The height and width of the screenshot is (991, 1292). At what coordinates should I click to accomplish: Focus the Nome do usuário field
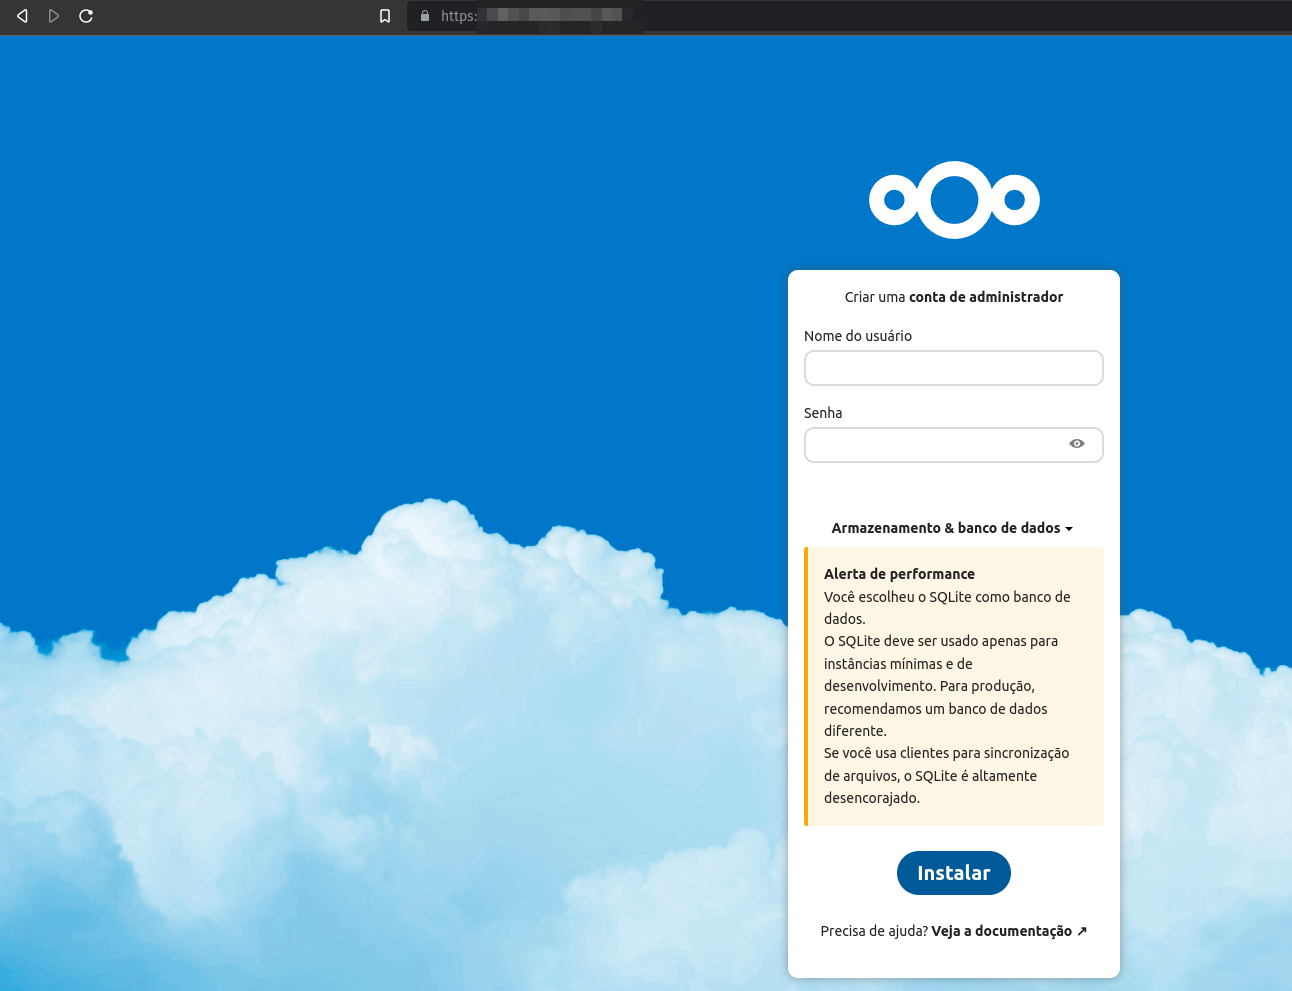[x=954, y=368]
